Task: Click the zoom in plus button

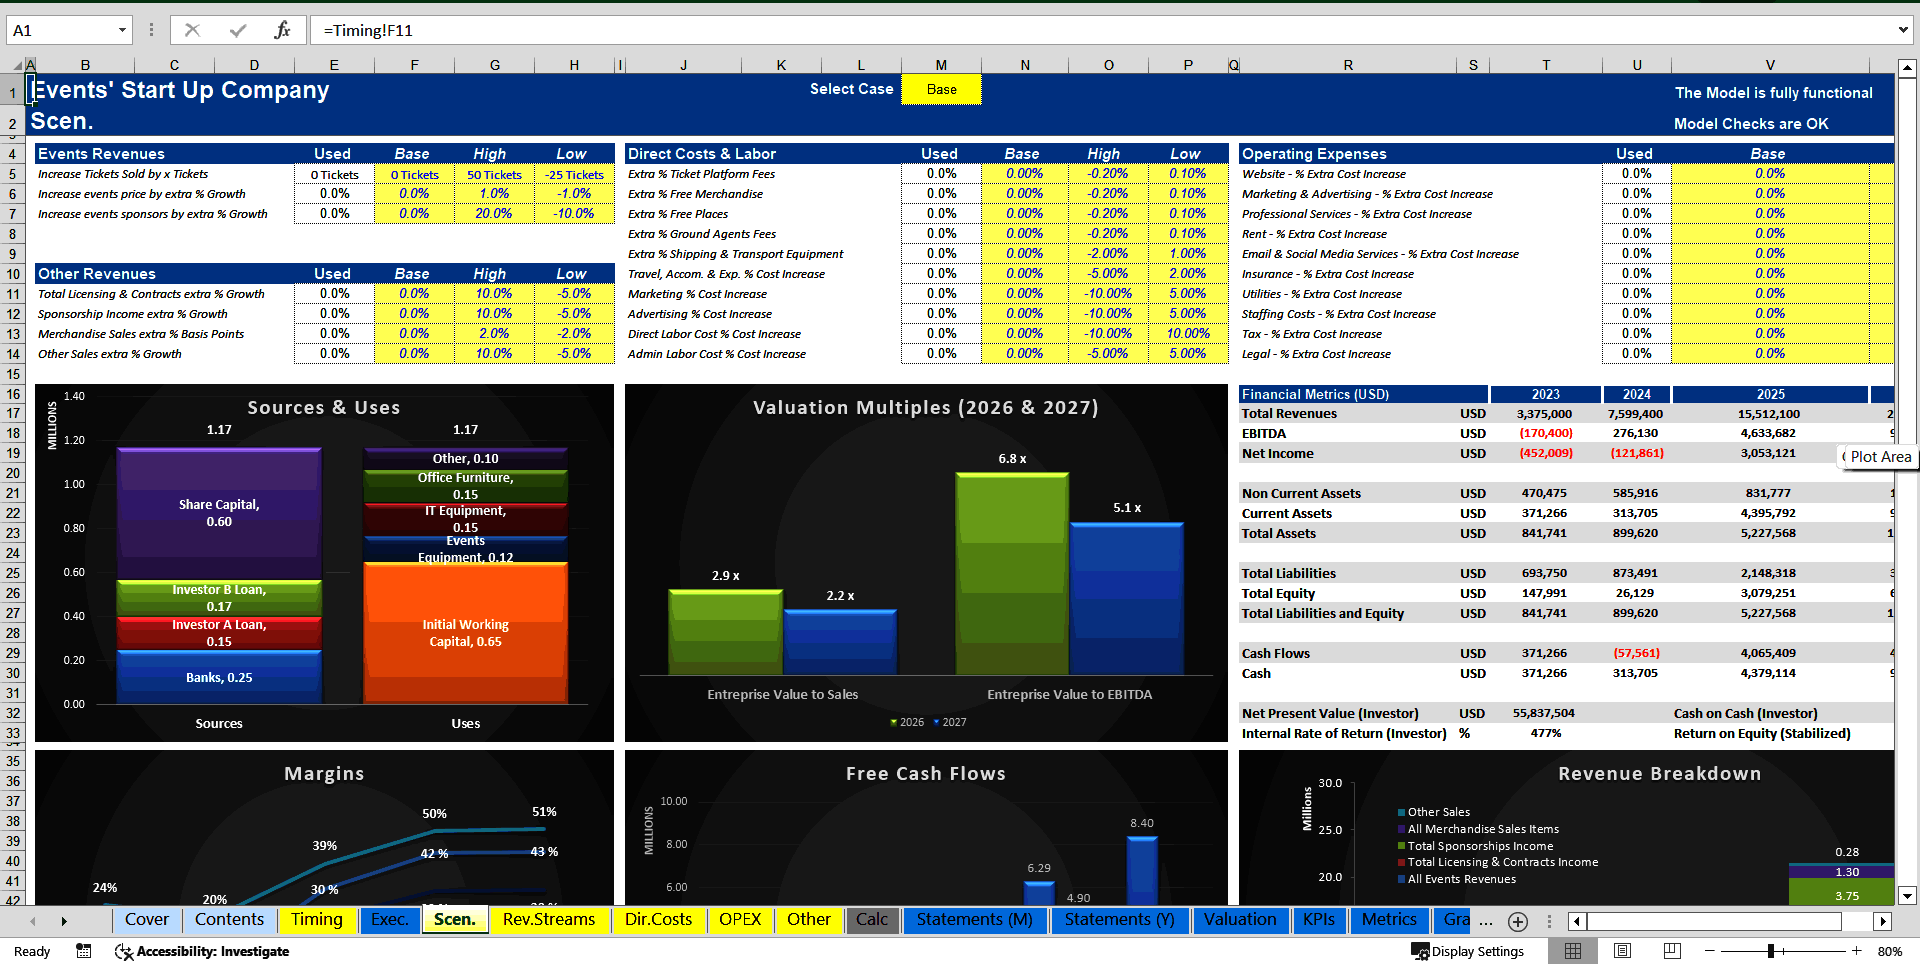Action: (1857, 951)
